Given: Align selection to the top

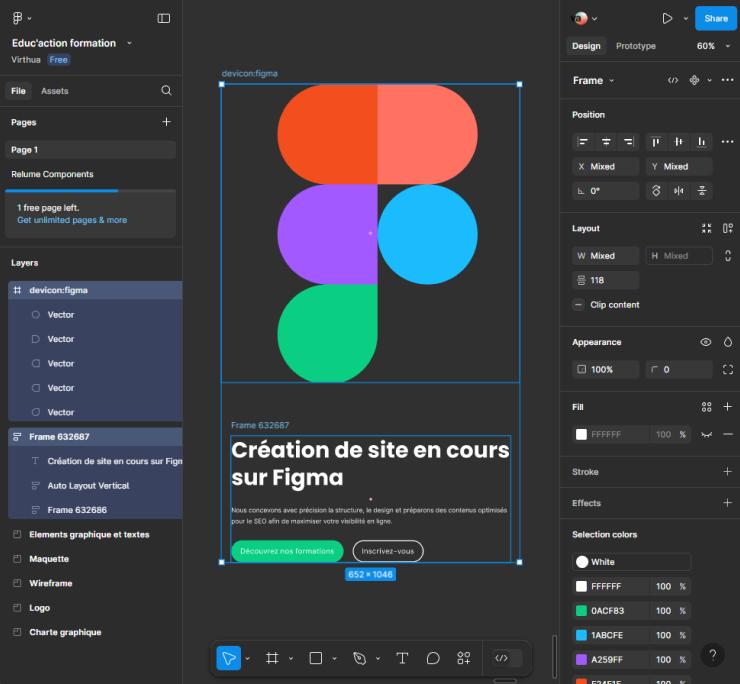Looking at the screenshot, I should (656, 142).
